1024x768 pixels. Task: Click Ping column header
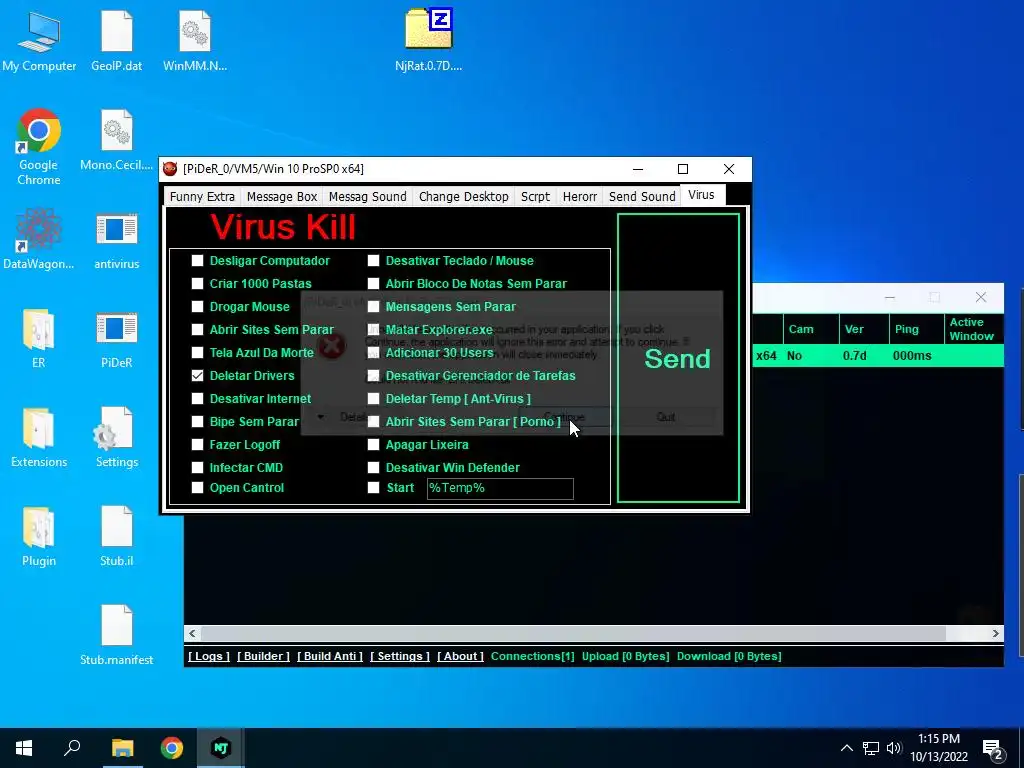tap(916, 329)
